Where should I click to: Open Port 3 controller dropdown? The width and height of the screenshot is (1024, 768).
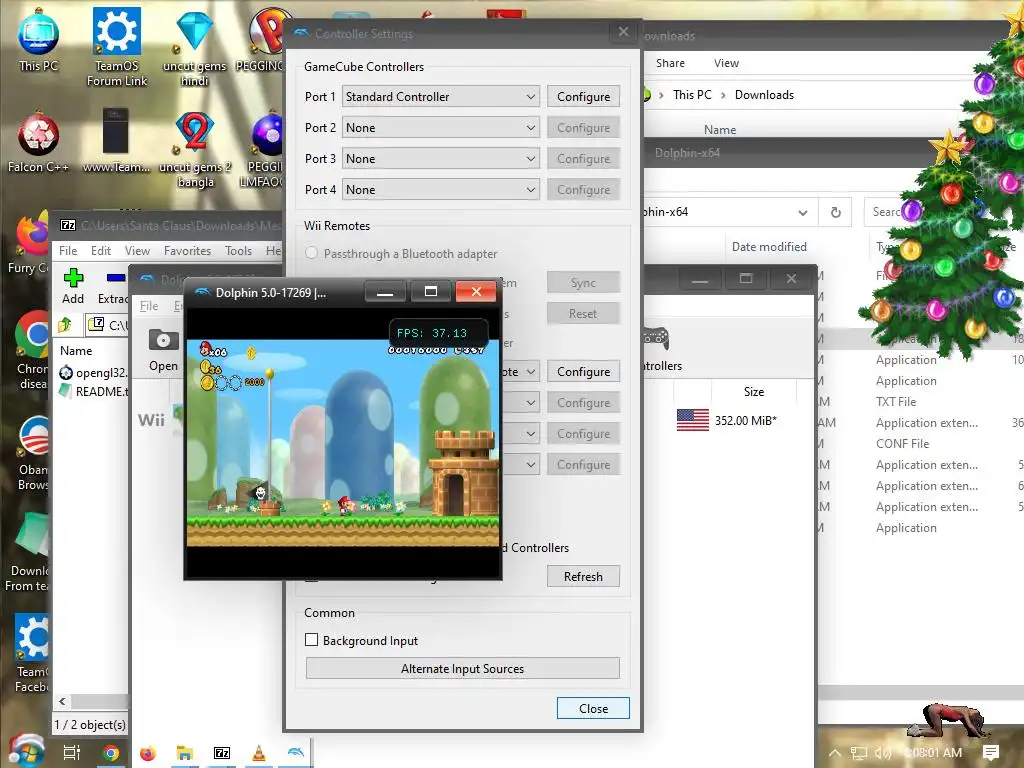pyautogui.click(x=441, y=159)
